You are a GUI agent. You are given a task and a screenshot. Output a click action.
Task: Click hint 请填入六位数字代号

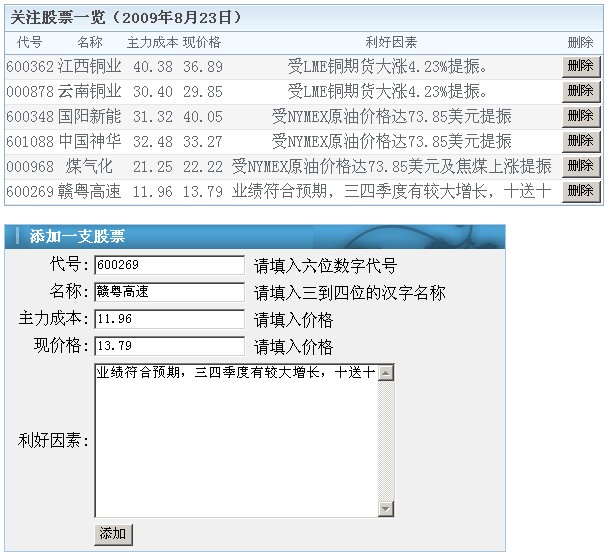pyautogui.click(x=325, y=266)
